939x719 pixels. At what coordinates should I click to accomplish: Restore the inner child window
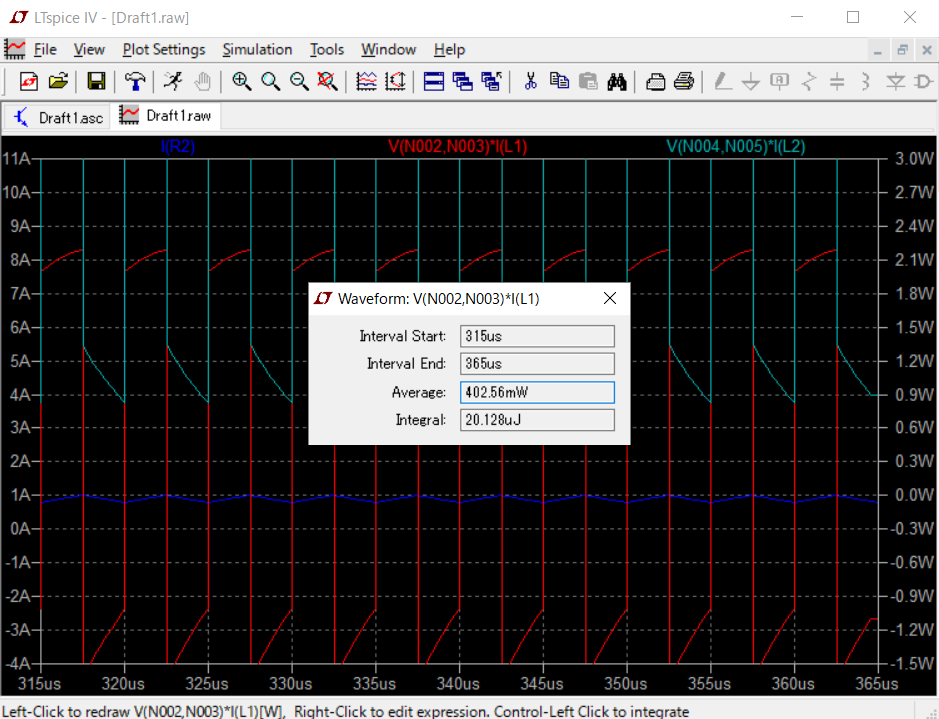click(902, 50)
